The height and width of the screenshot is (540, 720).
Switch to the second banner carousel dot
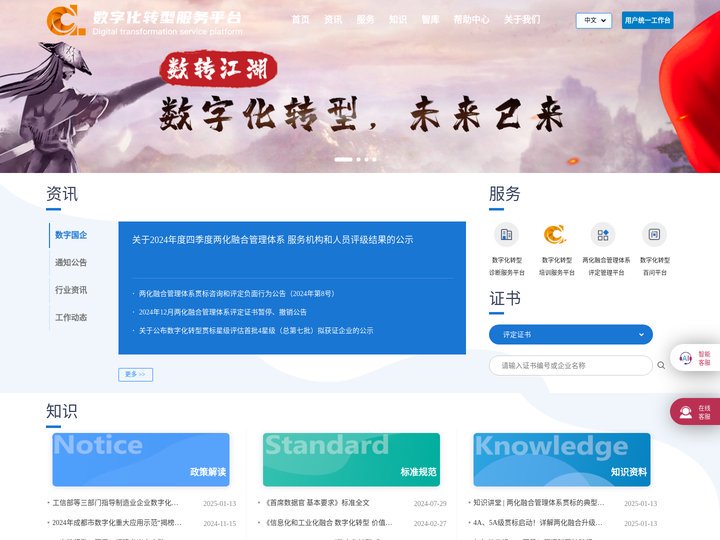click(x=359, y=159)
